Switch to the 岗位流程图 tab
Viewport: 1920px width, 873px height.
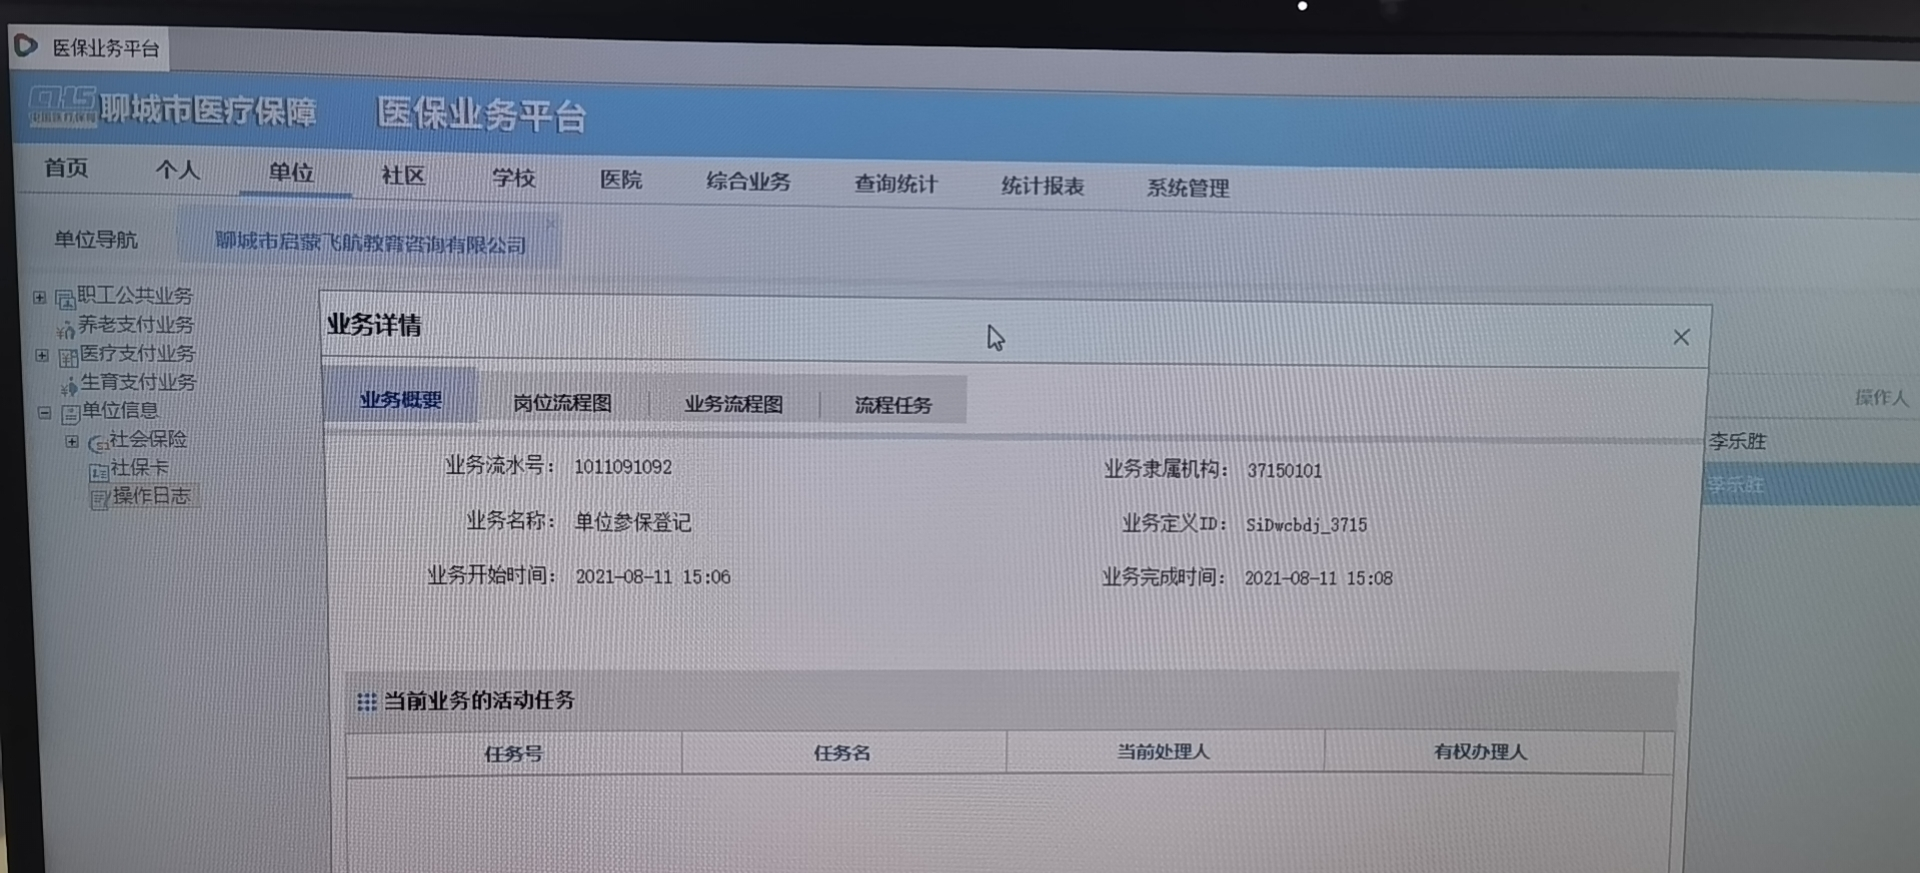tap(562, 403)
